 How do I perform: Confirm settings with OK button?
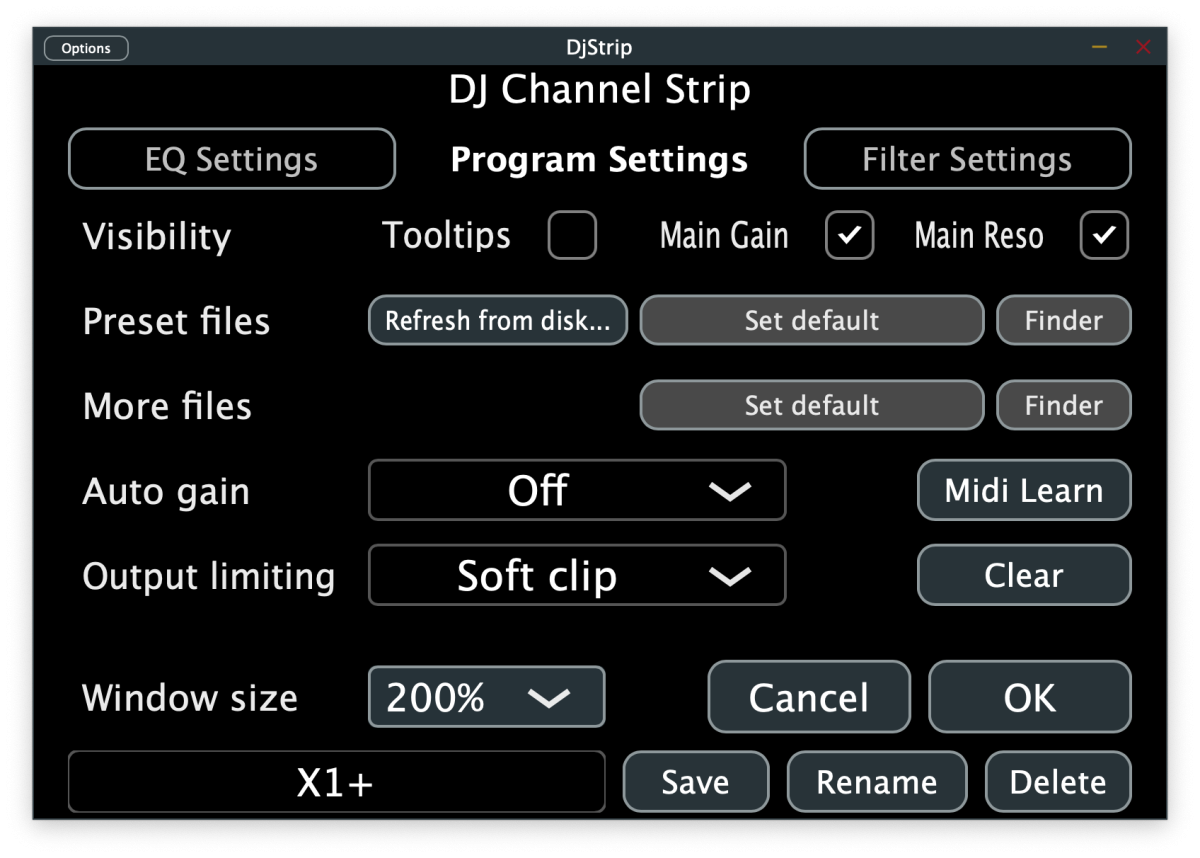[x=1030, y=697]
